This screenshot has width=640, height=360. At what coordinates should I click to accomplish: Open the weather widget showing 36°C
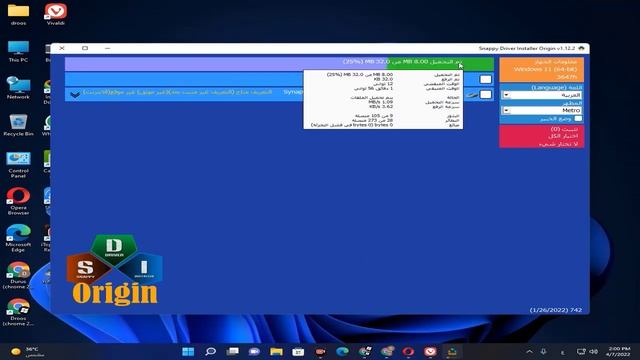click(x=27, y=351)
